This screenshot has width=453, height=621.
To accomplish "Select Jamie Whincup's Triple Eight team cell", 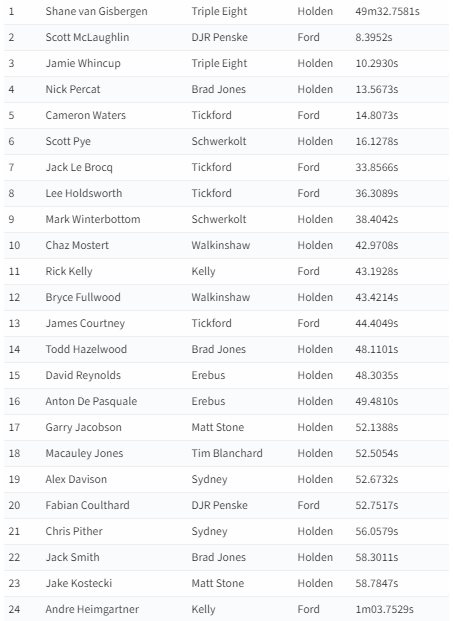I will coord(219,63).
